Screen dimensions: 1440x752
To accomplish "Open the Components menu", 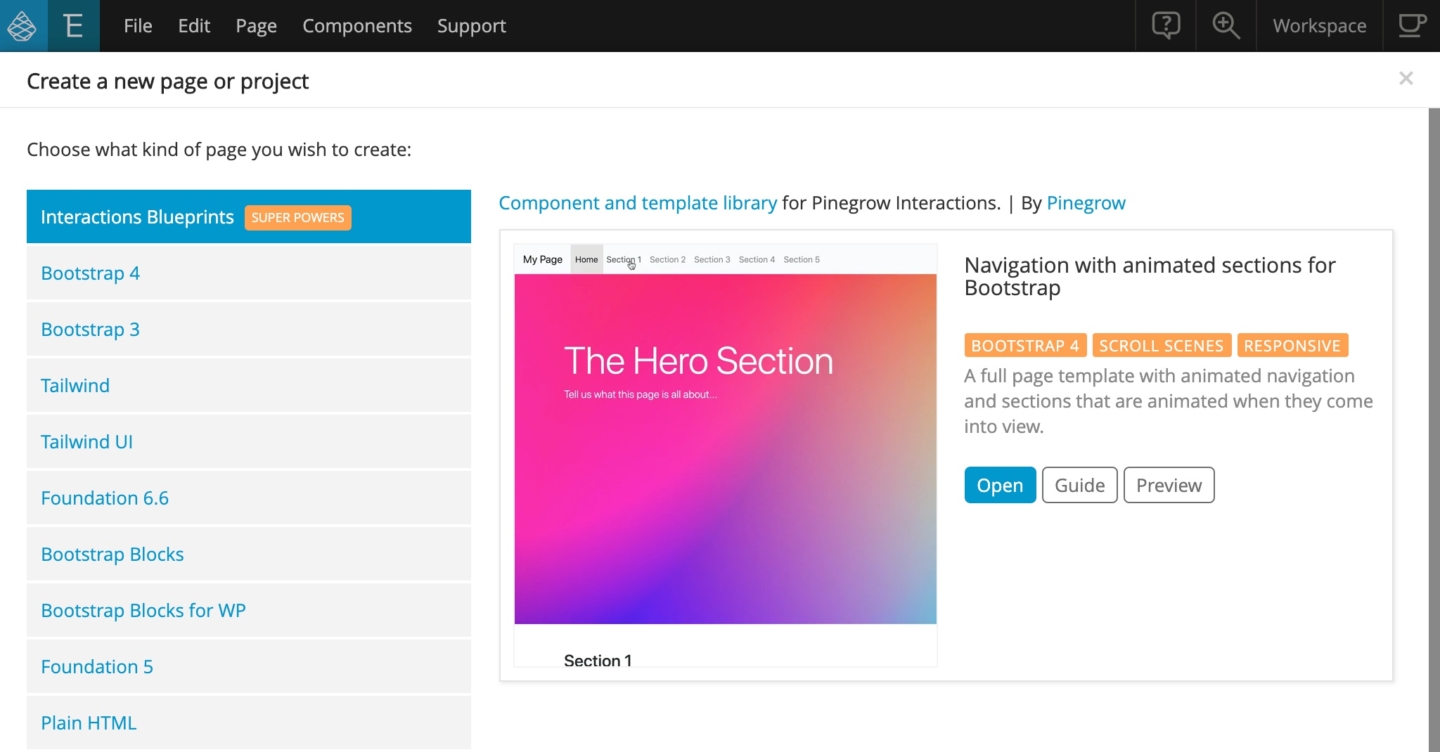I will point(357,25).
